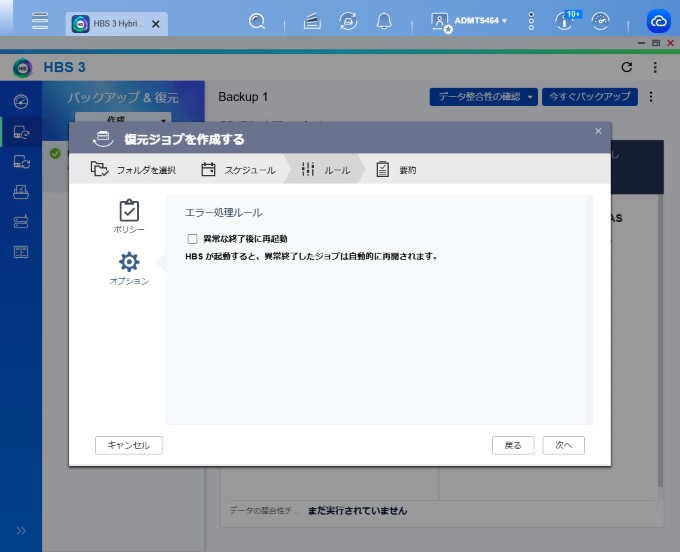Open the オプション rules section
The width and height of the screenshot is (680, 552).
tap(129, 268)
